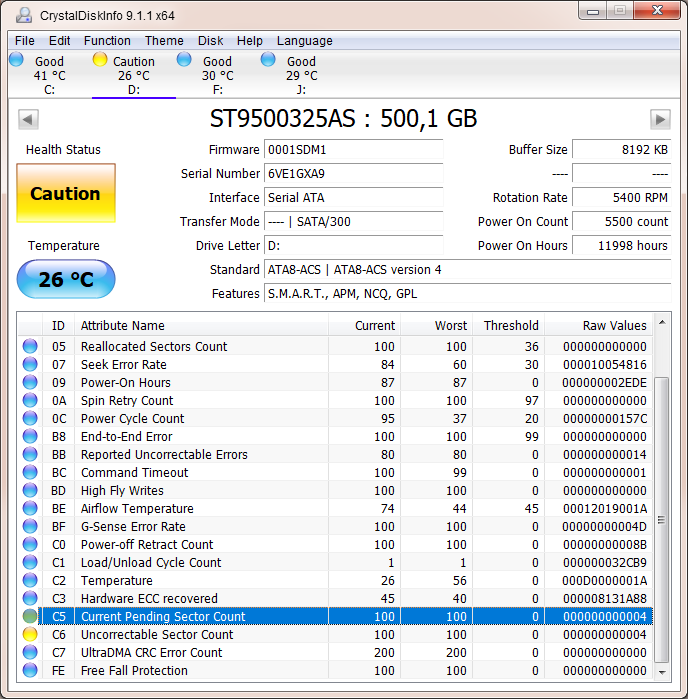
Task: Click status icon for UltraDMA CRC Error Count
Action: point(30,652)
